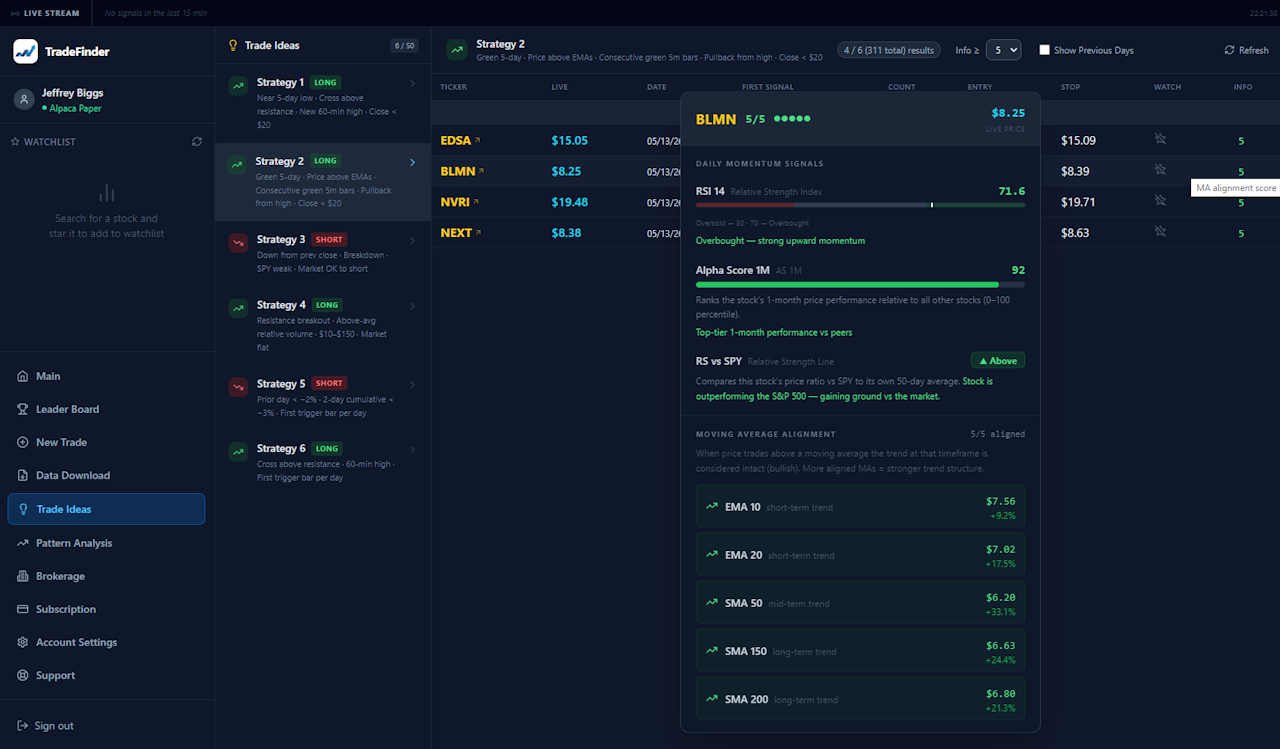The height and width of the screenshot is (749, 1280).
Task: Expand Strategy 2 with its chevron
Action: tap(413, 162)
